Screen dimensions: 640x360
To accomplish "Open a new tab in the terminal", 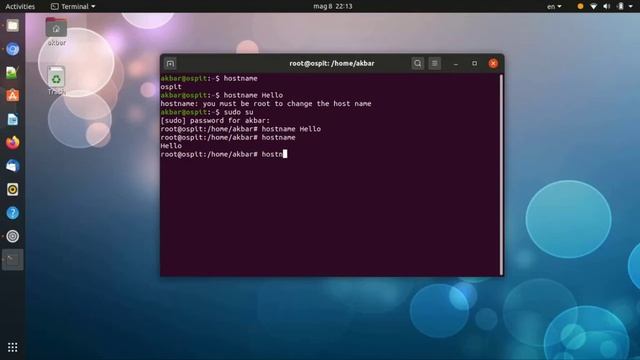I will point(170,64).
